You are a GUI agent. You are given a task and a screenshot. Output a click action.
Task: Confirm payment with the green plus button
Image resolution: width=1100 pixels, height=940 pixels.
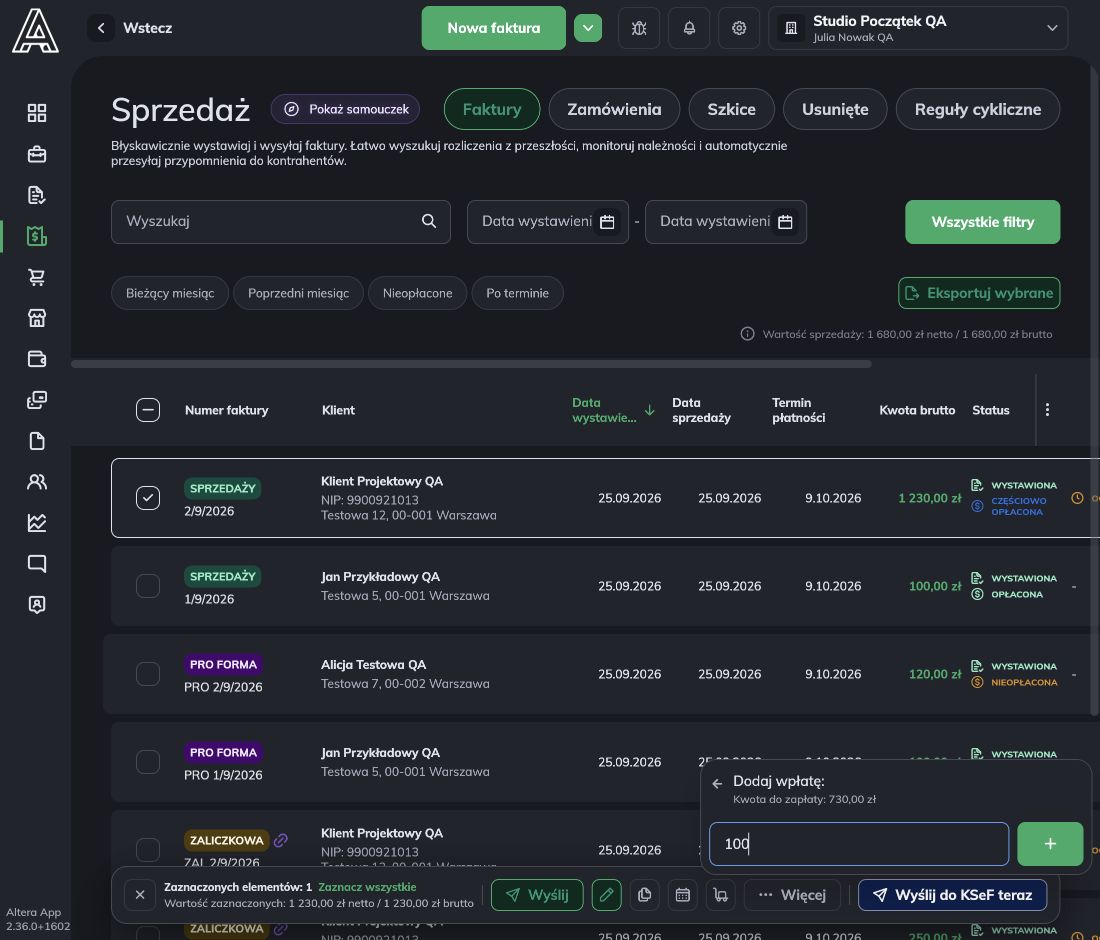(x=1050, y=844)
